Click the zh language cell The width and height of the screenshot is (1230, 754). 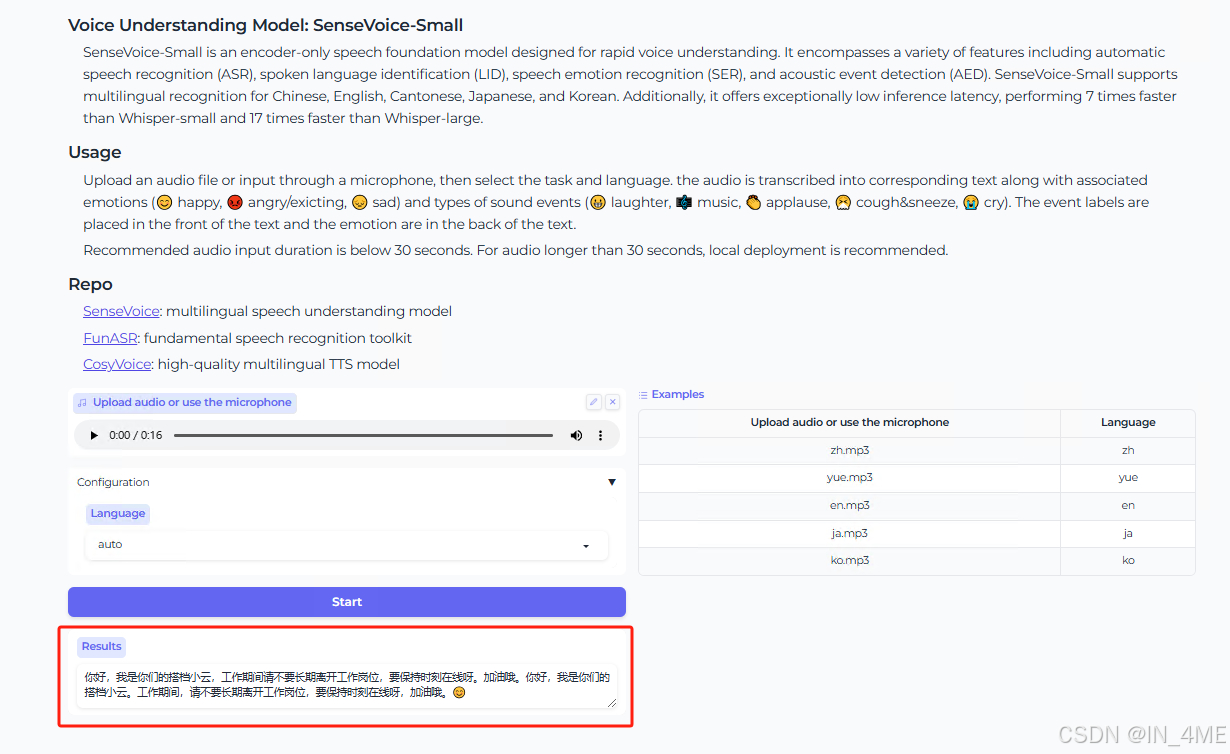(1128, 450)
